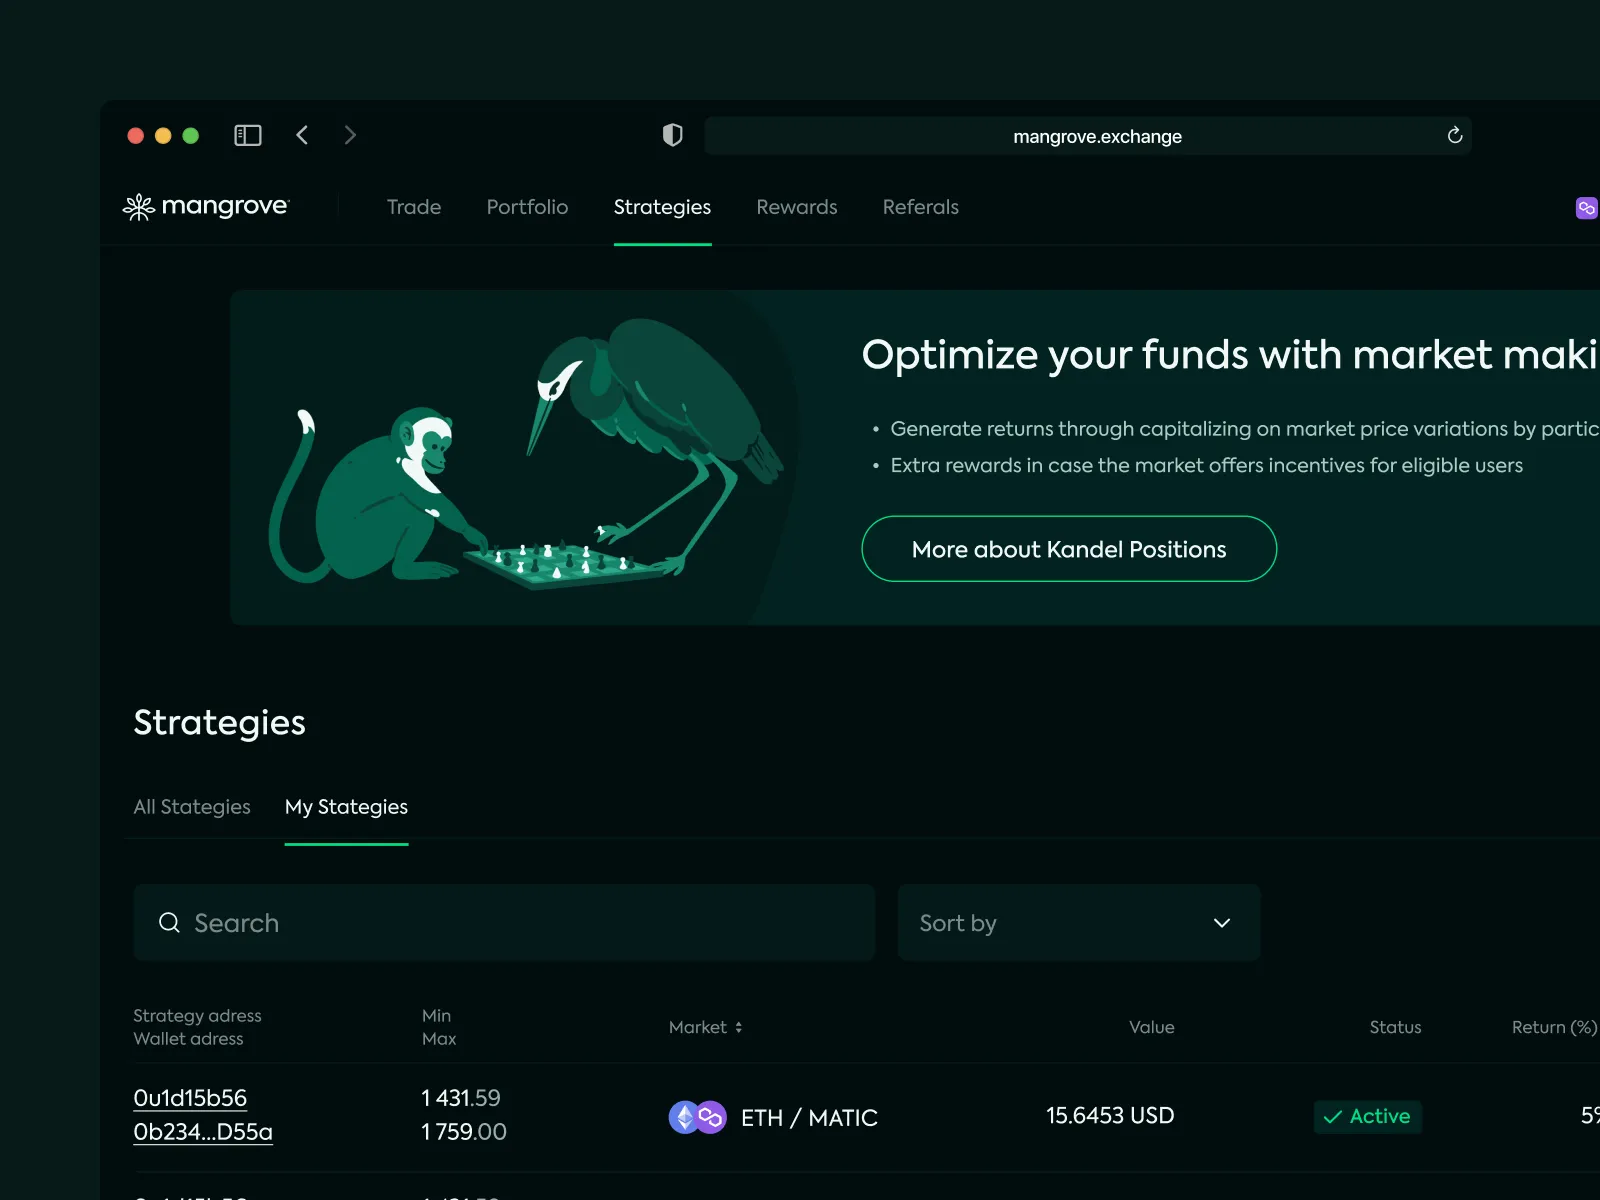The image size is (1600, 1200).
Task: Select the My Stategies tab
Action: coord(346,807)
